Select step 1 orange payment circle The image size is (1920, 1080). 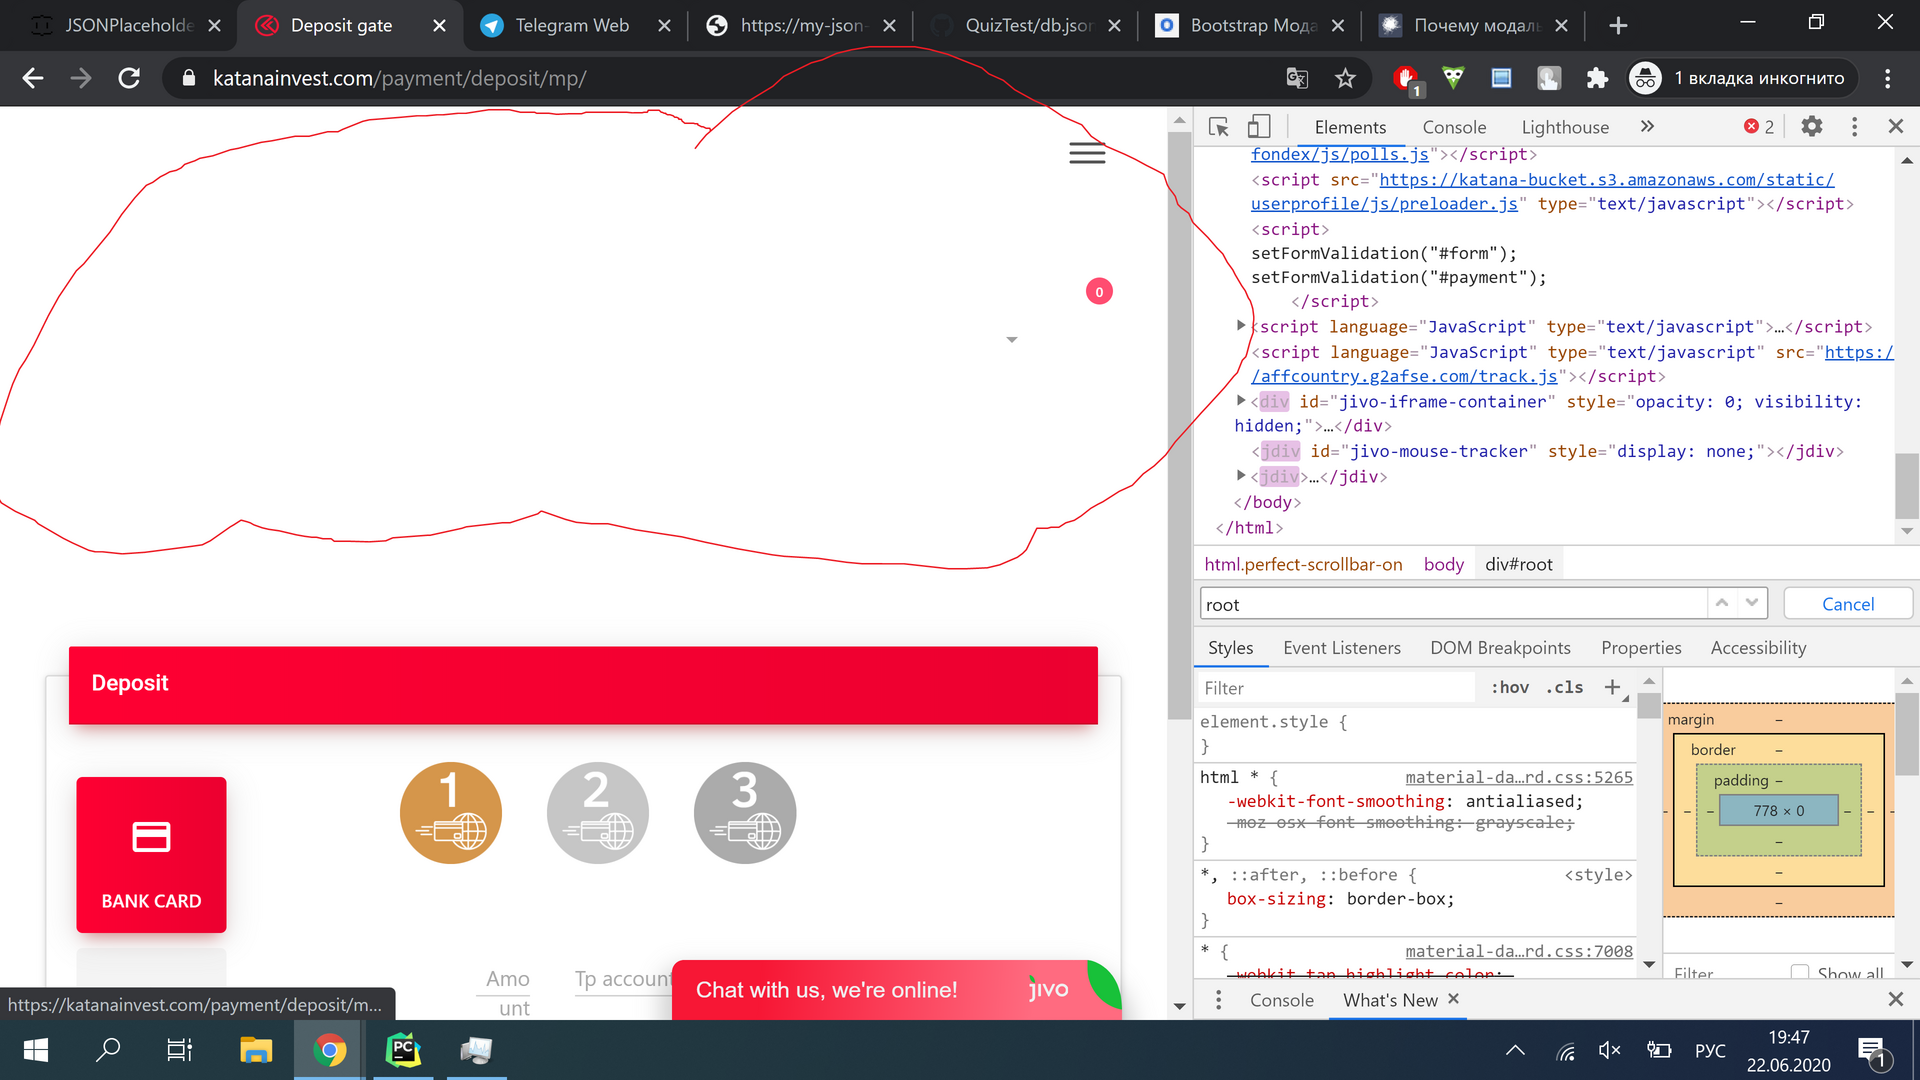pyautogui.click(x=450, y=813)
